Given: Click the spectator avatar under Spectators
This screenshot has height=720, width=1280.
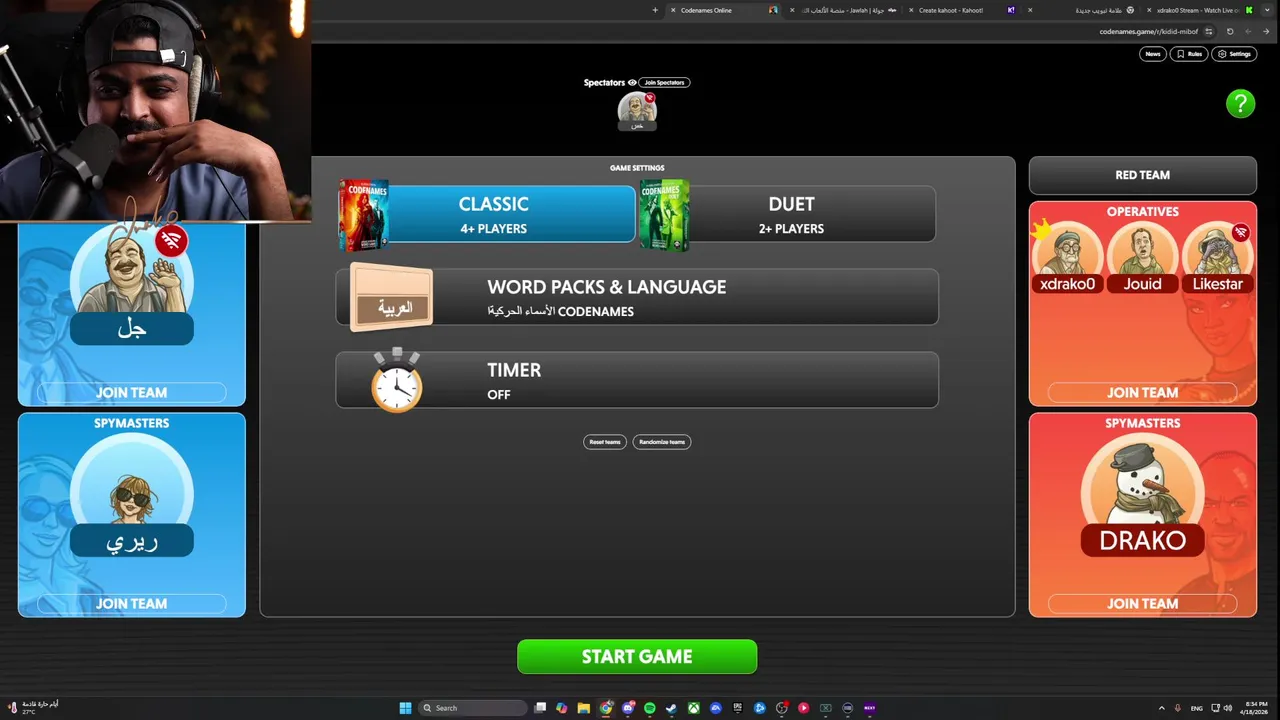Looking at the screenshot, I should pyautogui.click(x=637, y=110).
